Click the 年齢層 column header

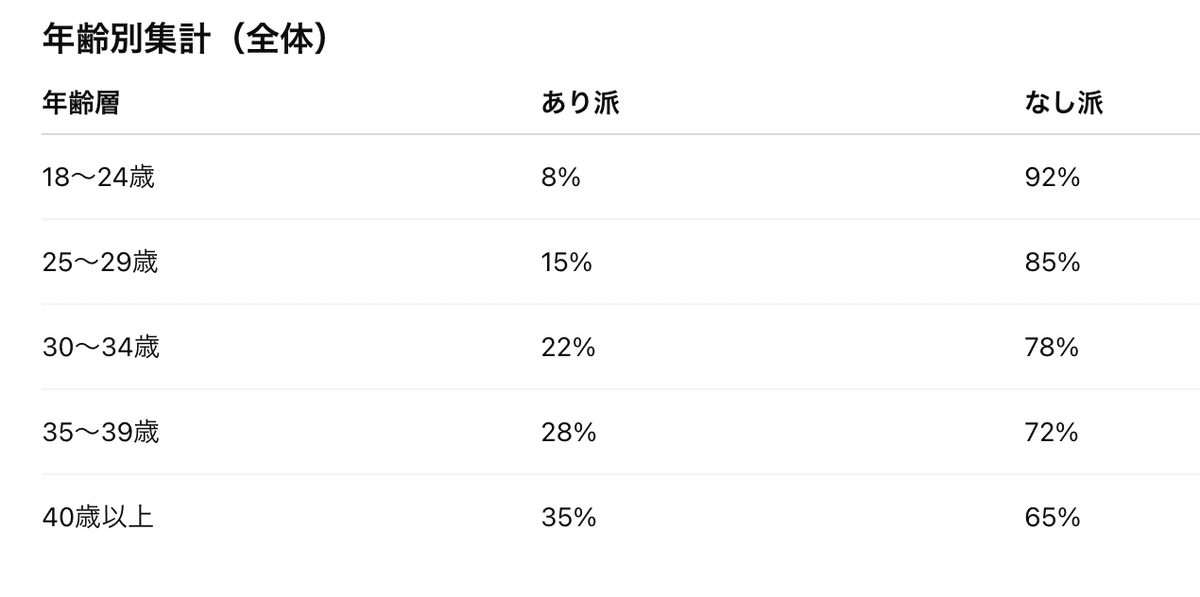pyautogui.click(x=81, y=103)
